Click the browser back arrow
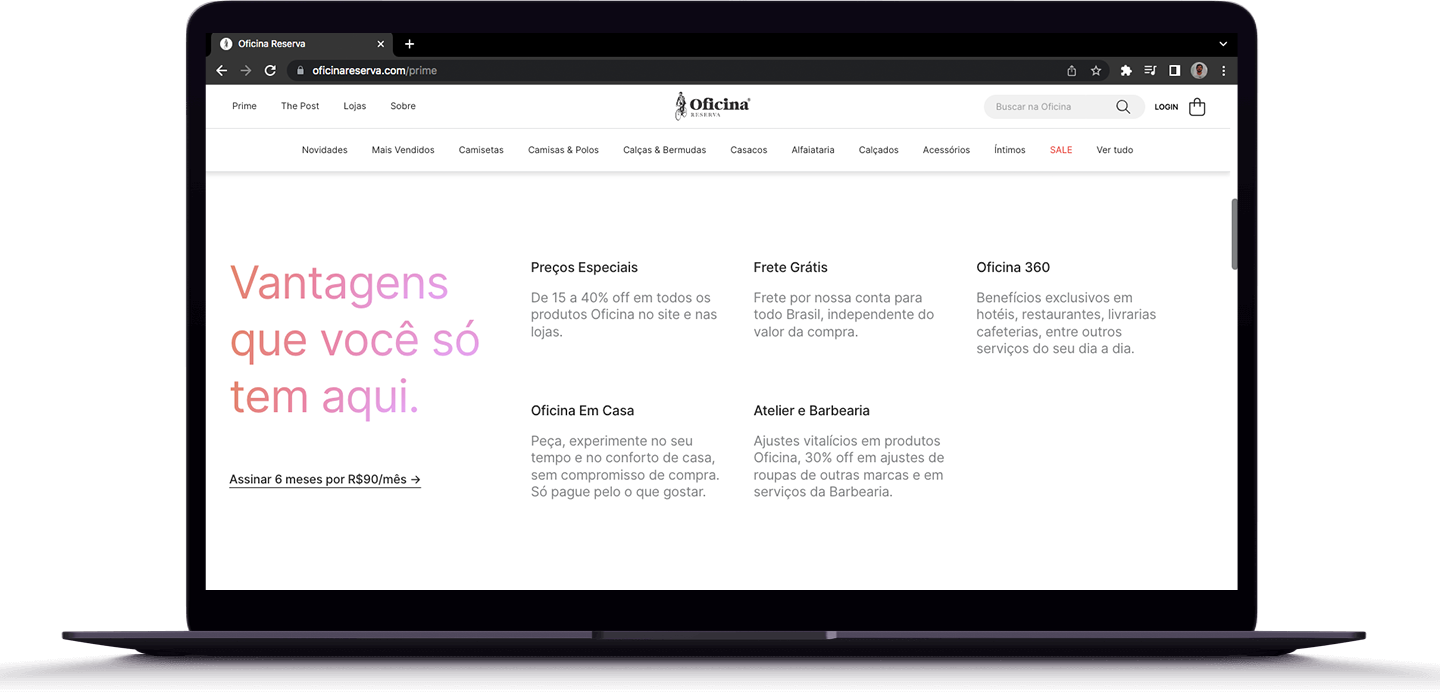 point(222,71)
